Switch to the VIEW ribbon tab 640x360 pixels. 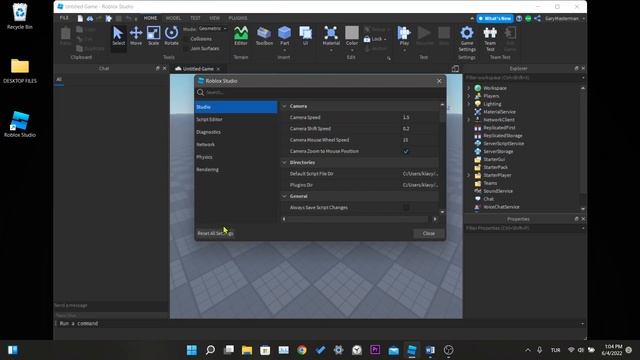[x=215, y=18]
